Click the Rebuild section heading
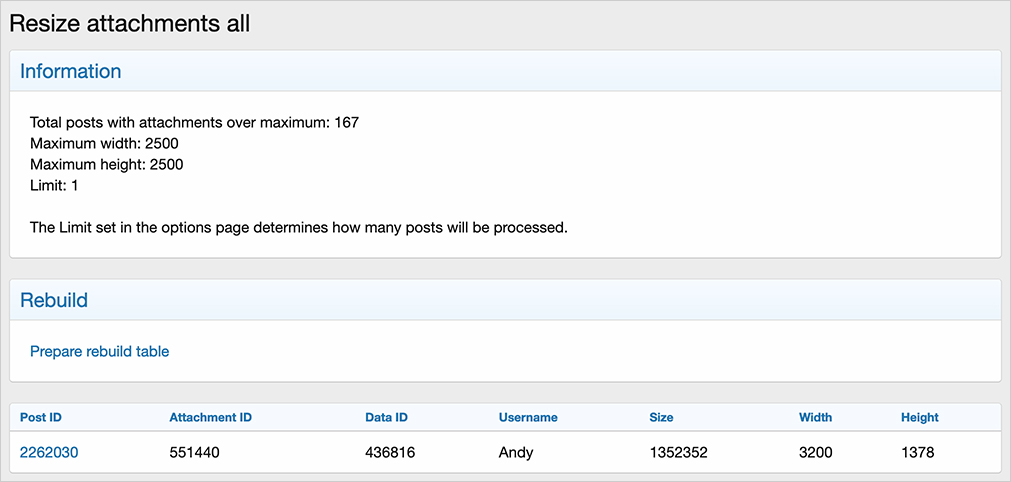The height and width of the screenshot is (482, 1011). (54, 299)
